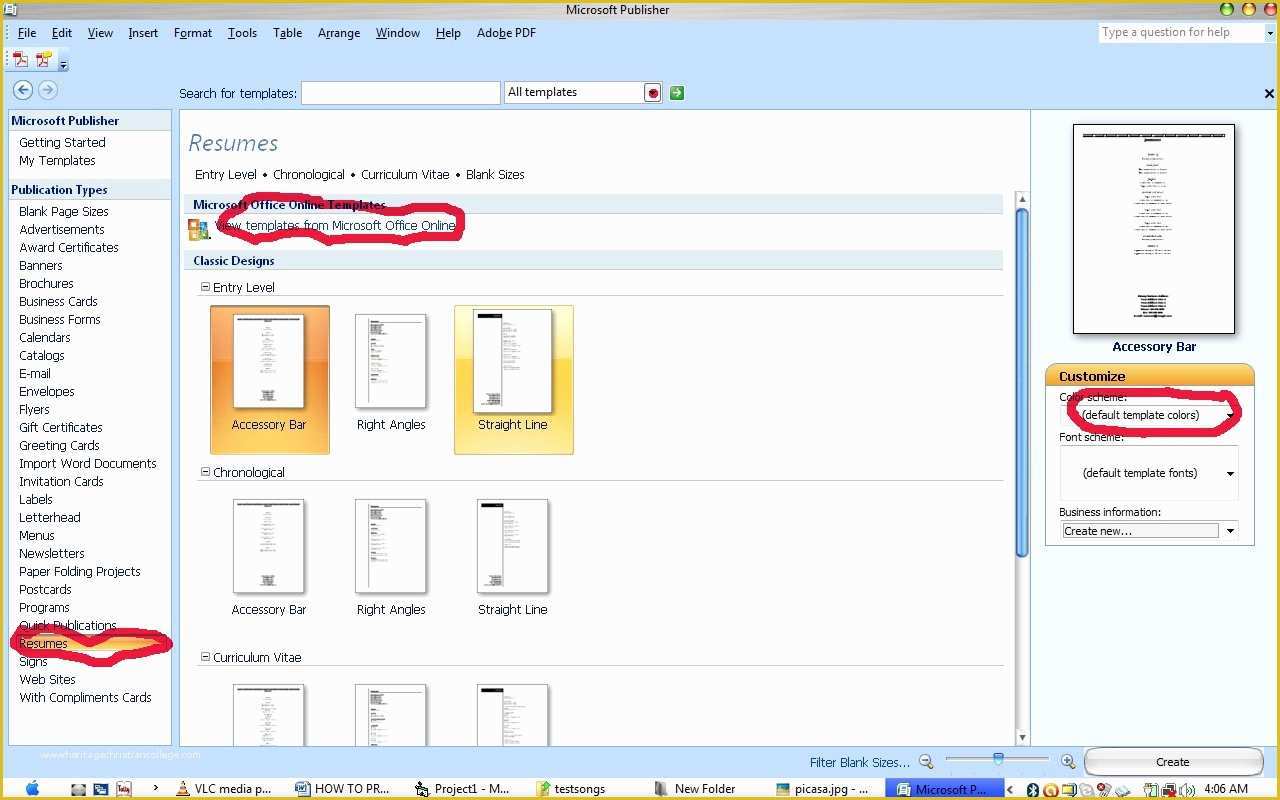The width and height of the screenshot is (1280, 800).
Task: Click the zoom in magnifier icon
Action: coord(1068,762)
